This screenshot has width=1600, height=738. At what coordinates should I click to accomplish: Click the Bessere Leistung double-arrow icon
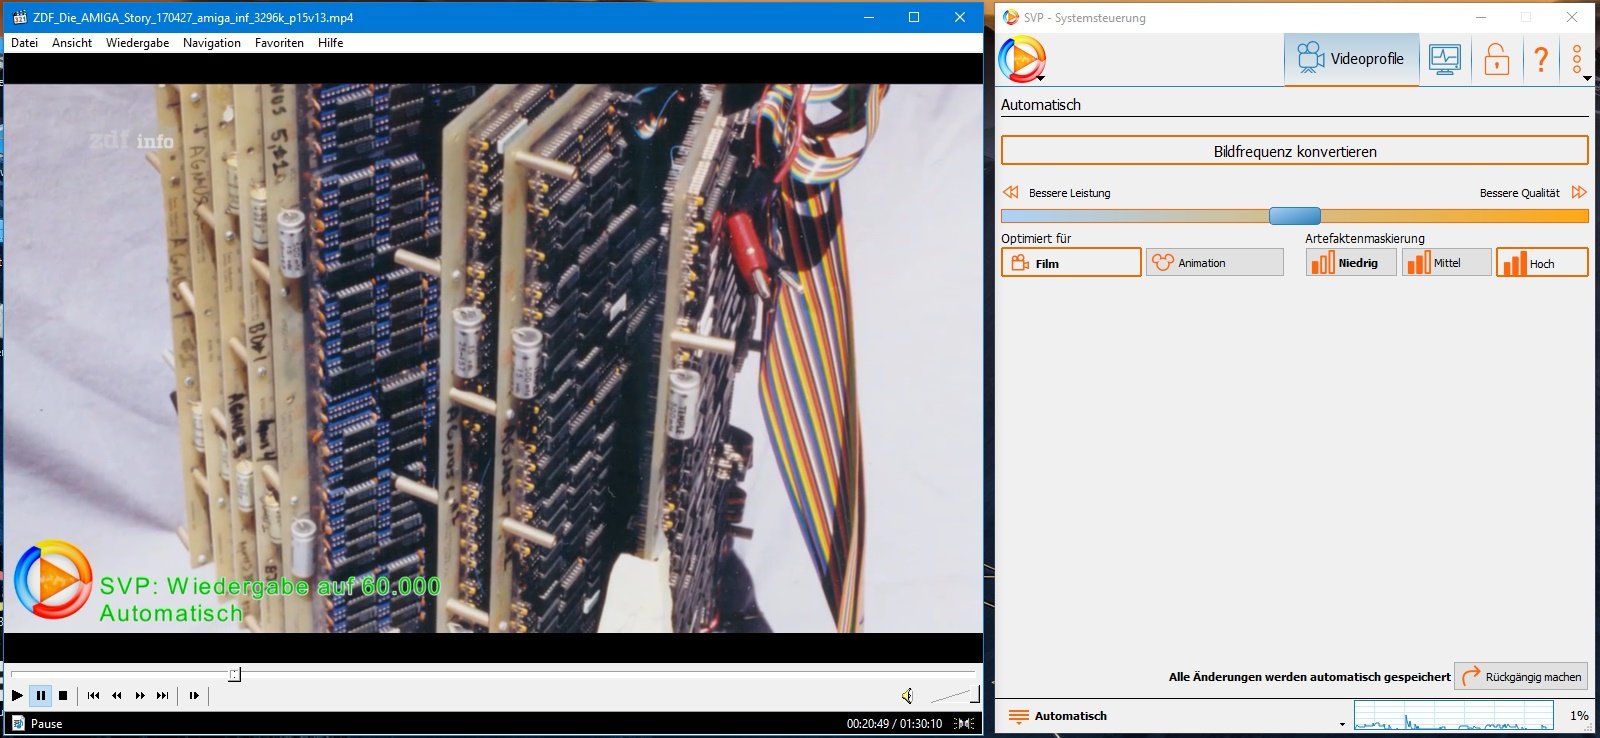1011,192
